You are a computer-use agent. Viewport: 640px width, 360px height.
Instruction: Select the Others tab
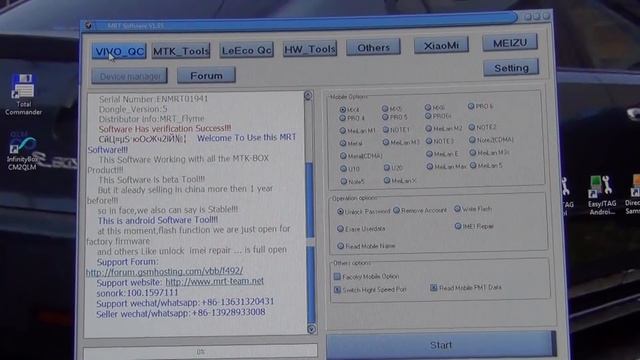coord(373,47)
